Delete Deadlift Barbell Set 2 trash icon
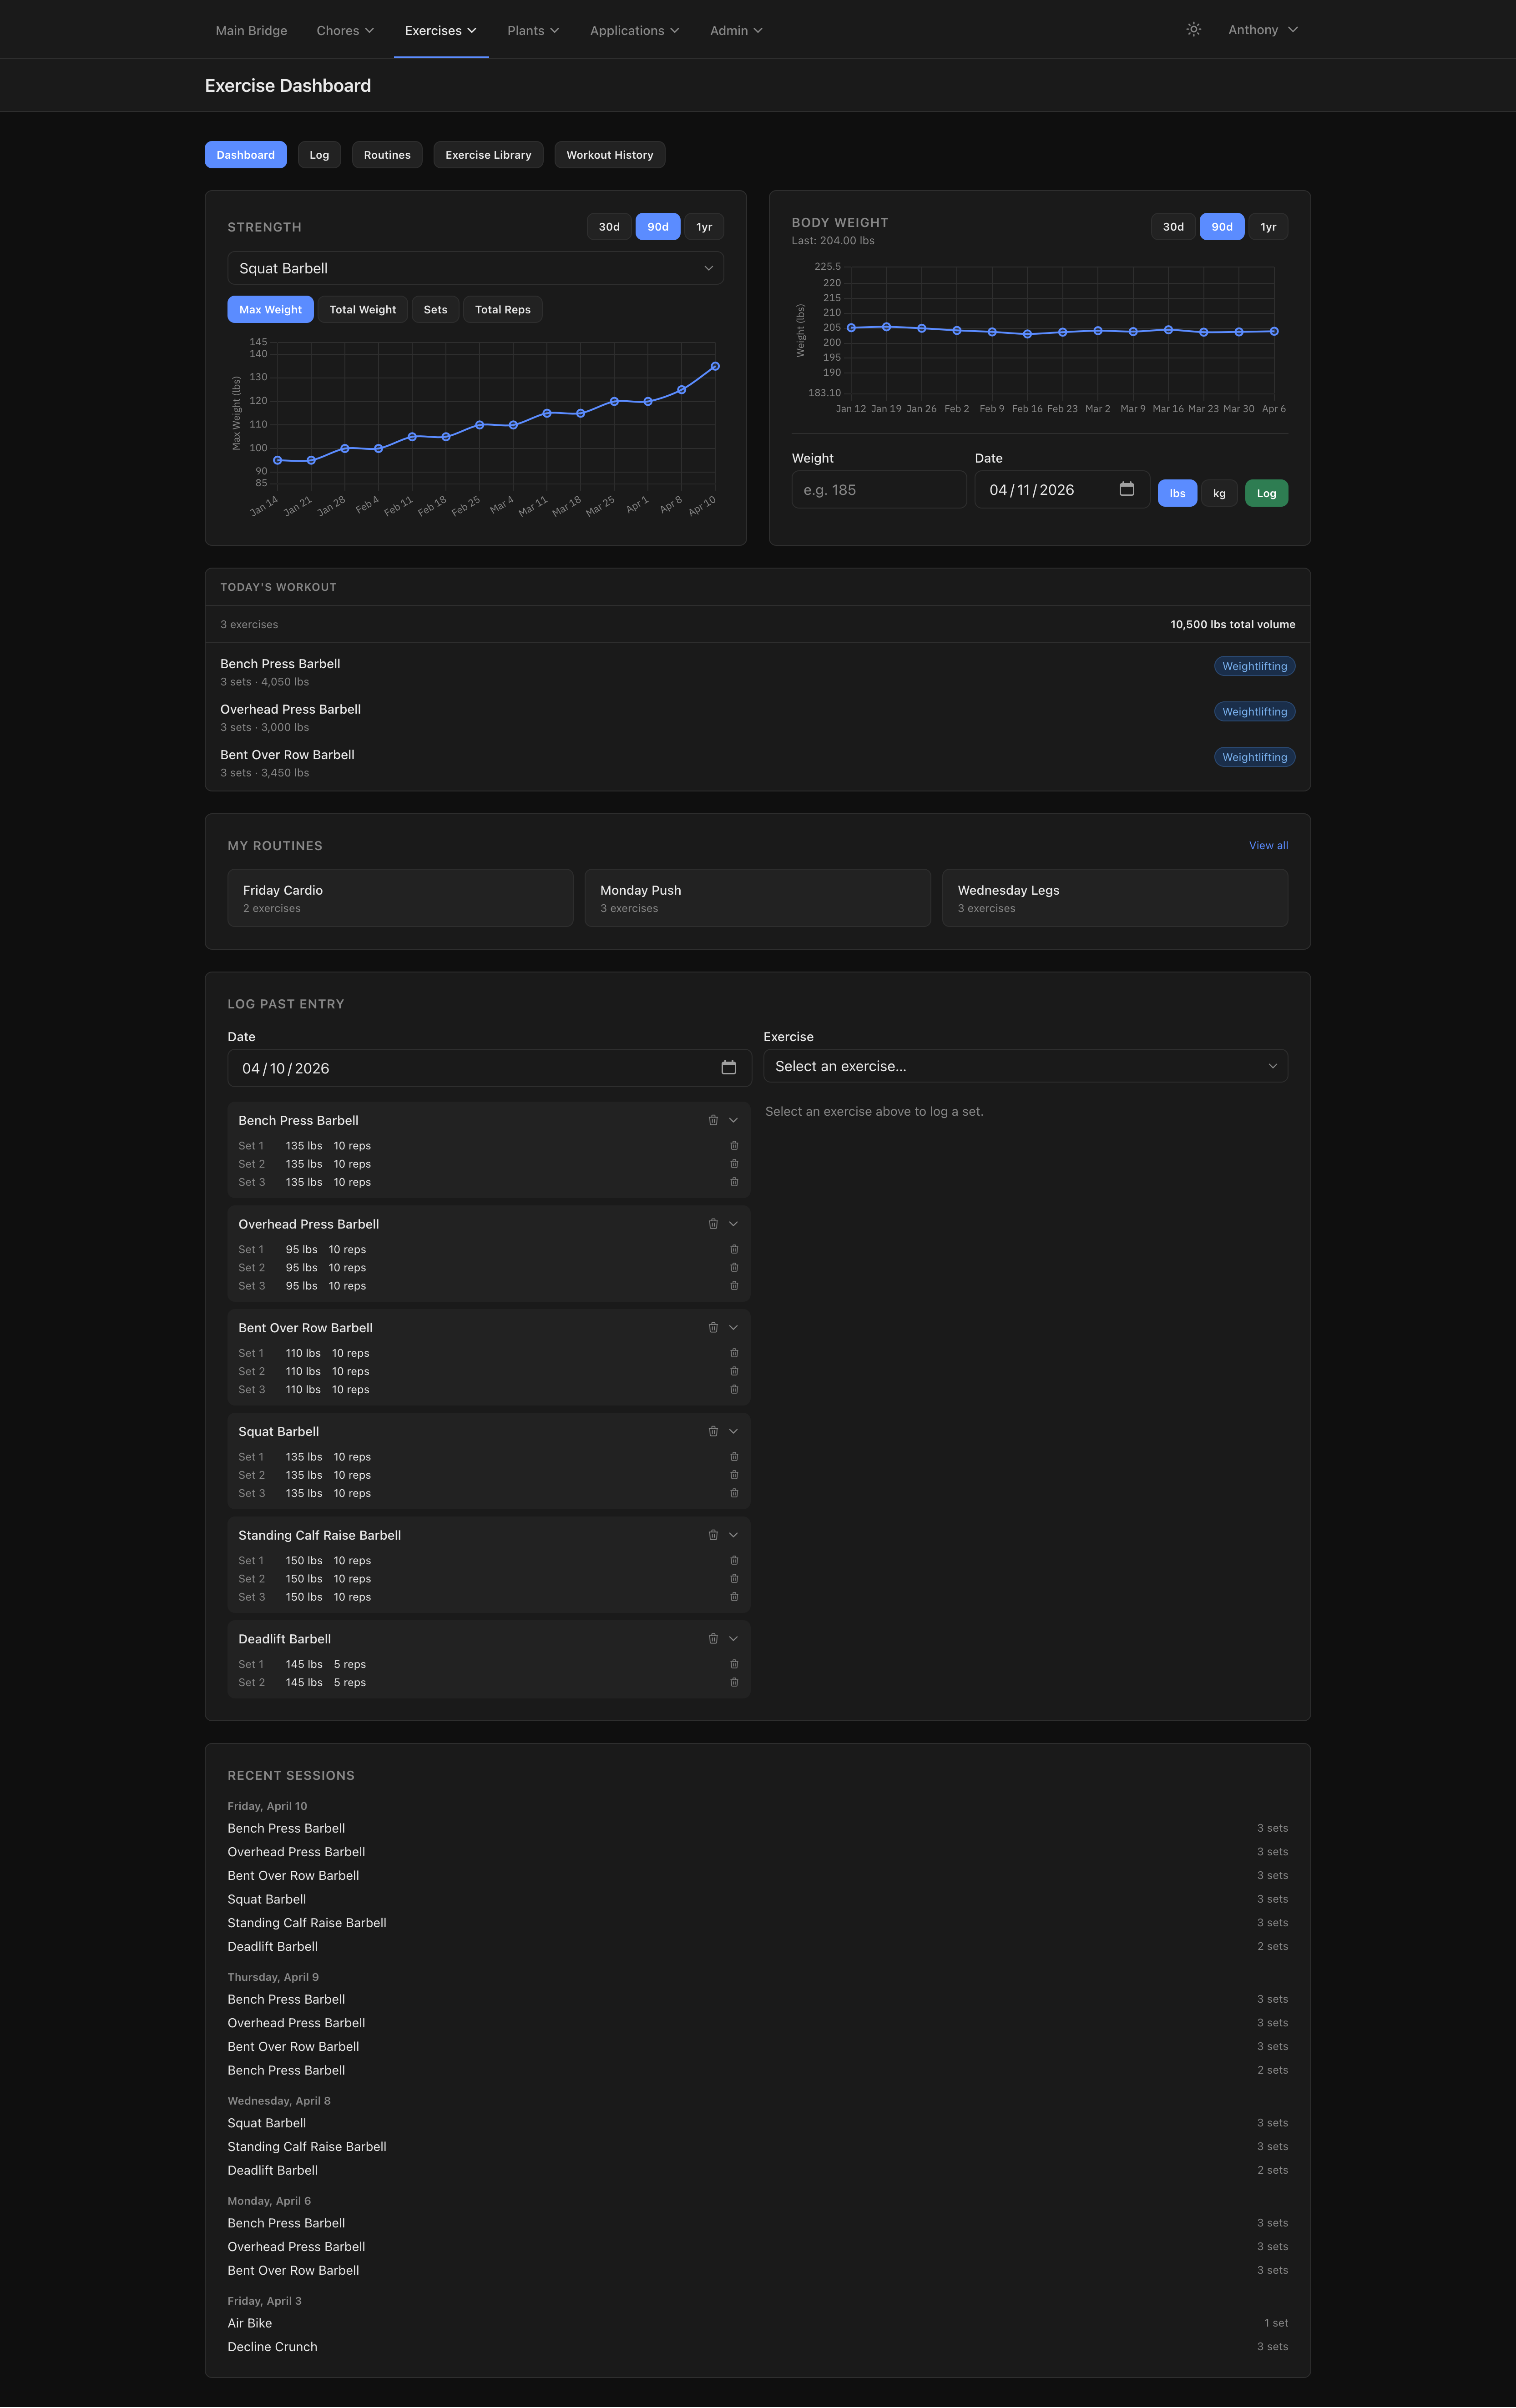 734,1682
